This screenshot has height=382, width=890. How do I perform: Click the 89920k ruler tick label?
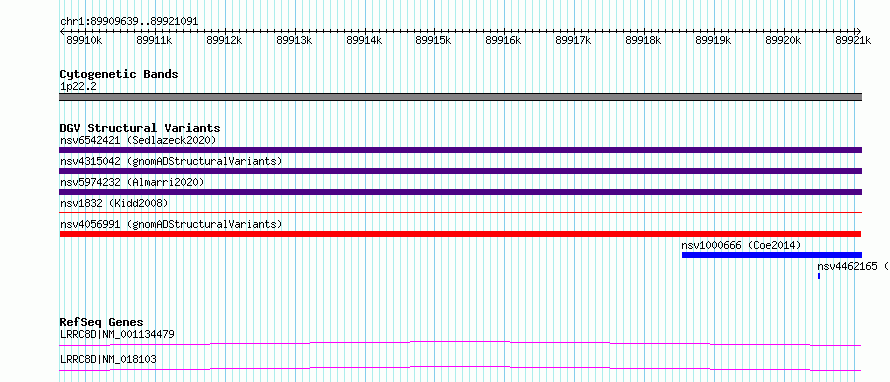pos(783,40)
